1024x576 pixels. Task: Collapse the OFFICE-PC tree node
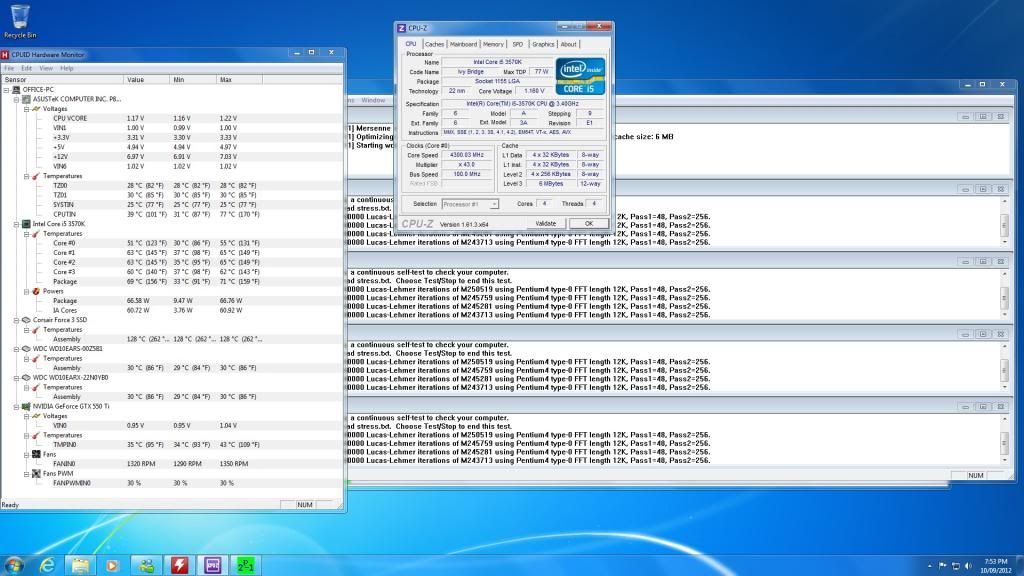pos(8,90)
